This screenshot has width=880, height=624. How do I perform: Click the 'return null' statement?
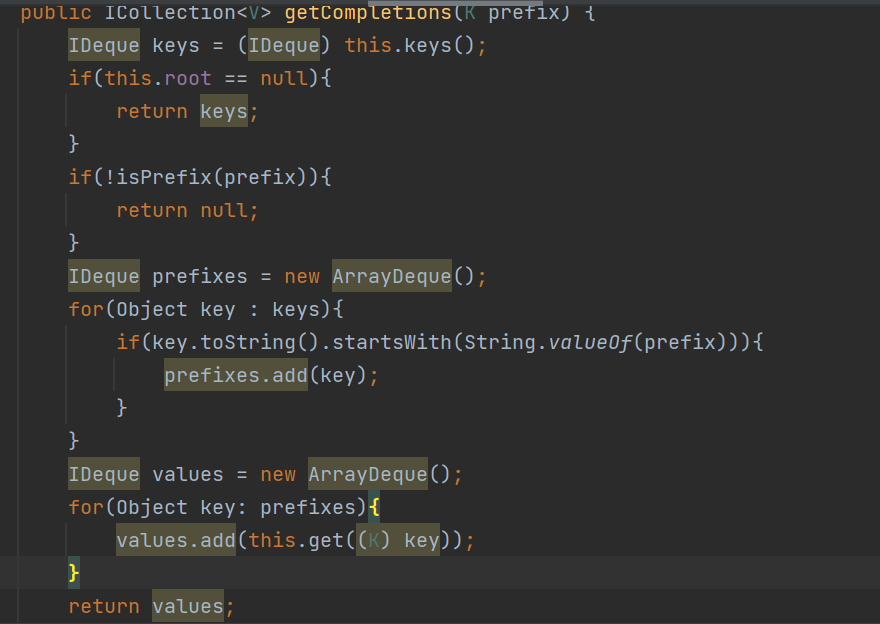187,210
